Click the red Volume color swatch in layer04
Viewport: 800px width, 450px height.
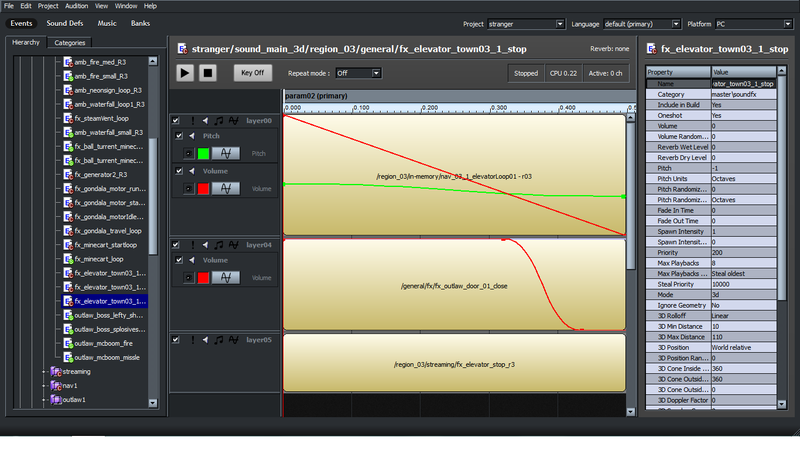pyautogui.click(x=203, y=278)
